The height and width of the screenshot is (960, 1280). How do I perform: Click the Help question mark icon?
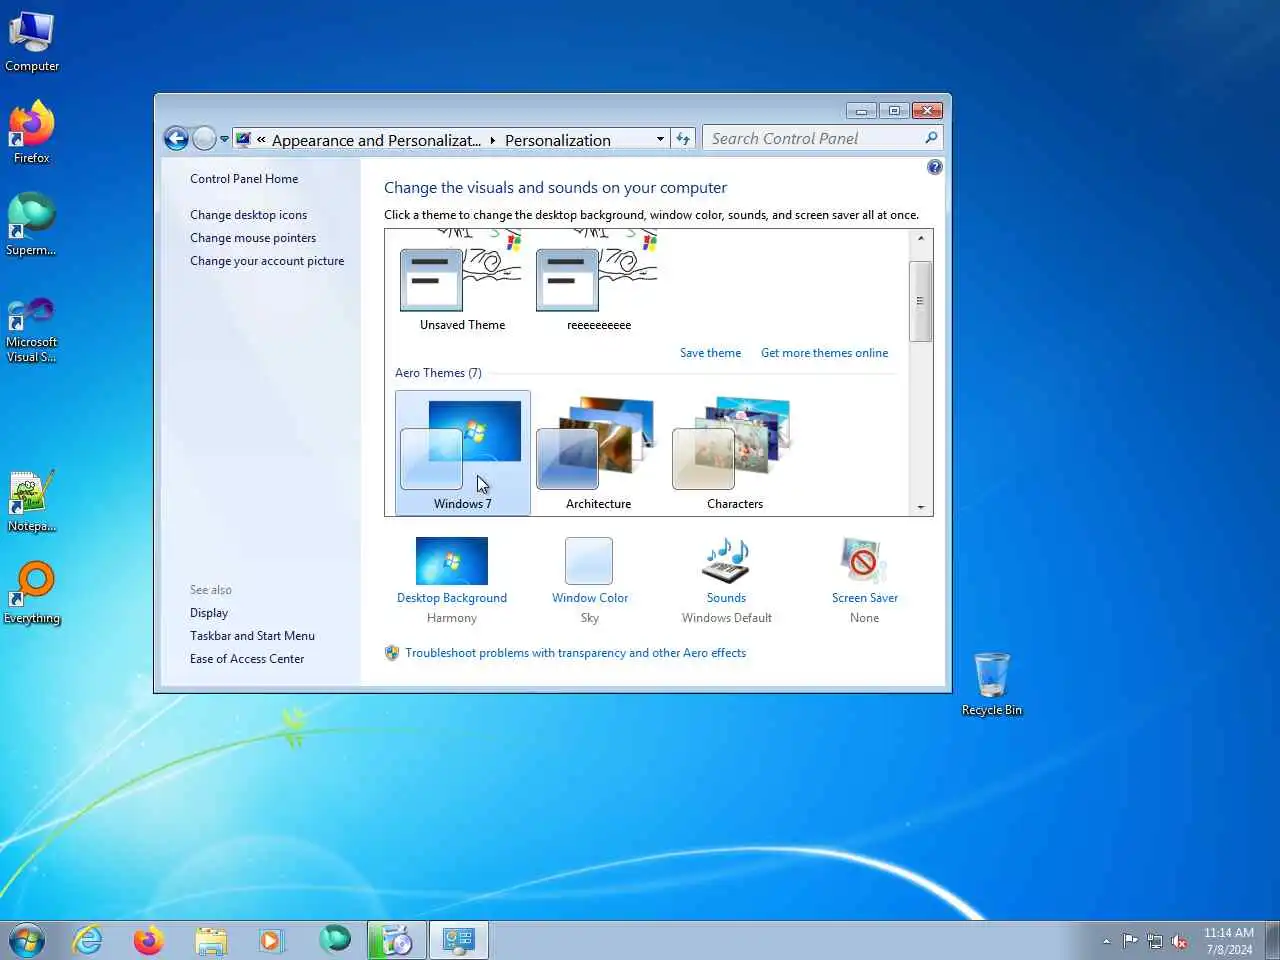point(934,167)
